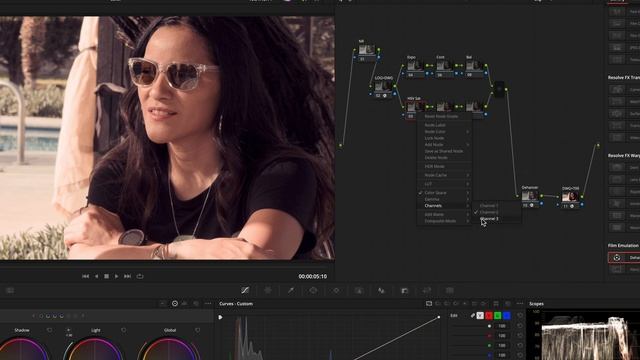Click the viewer timecode 00:00:05:10
This screenshot has width=640, height=360.
coord(312,276)
